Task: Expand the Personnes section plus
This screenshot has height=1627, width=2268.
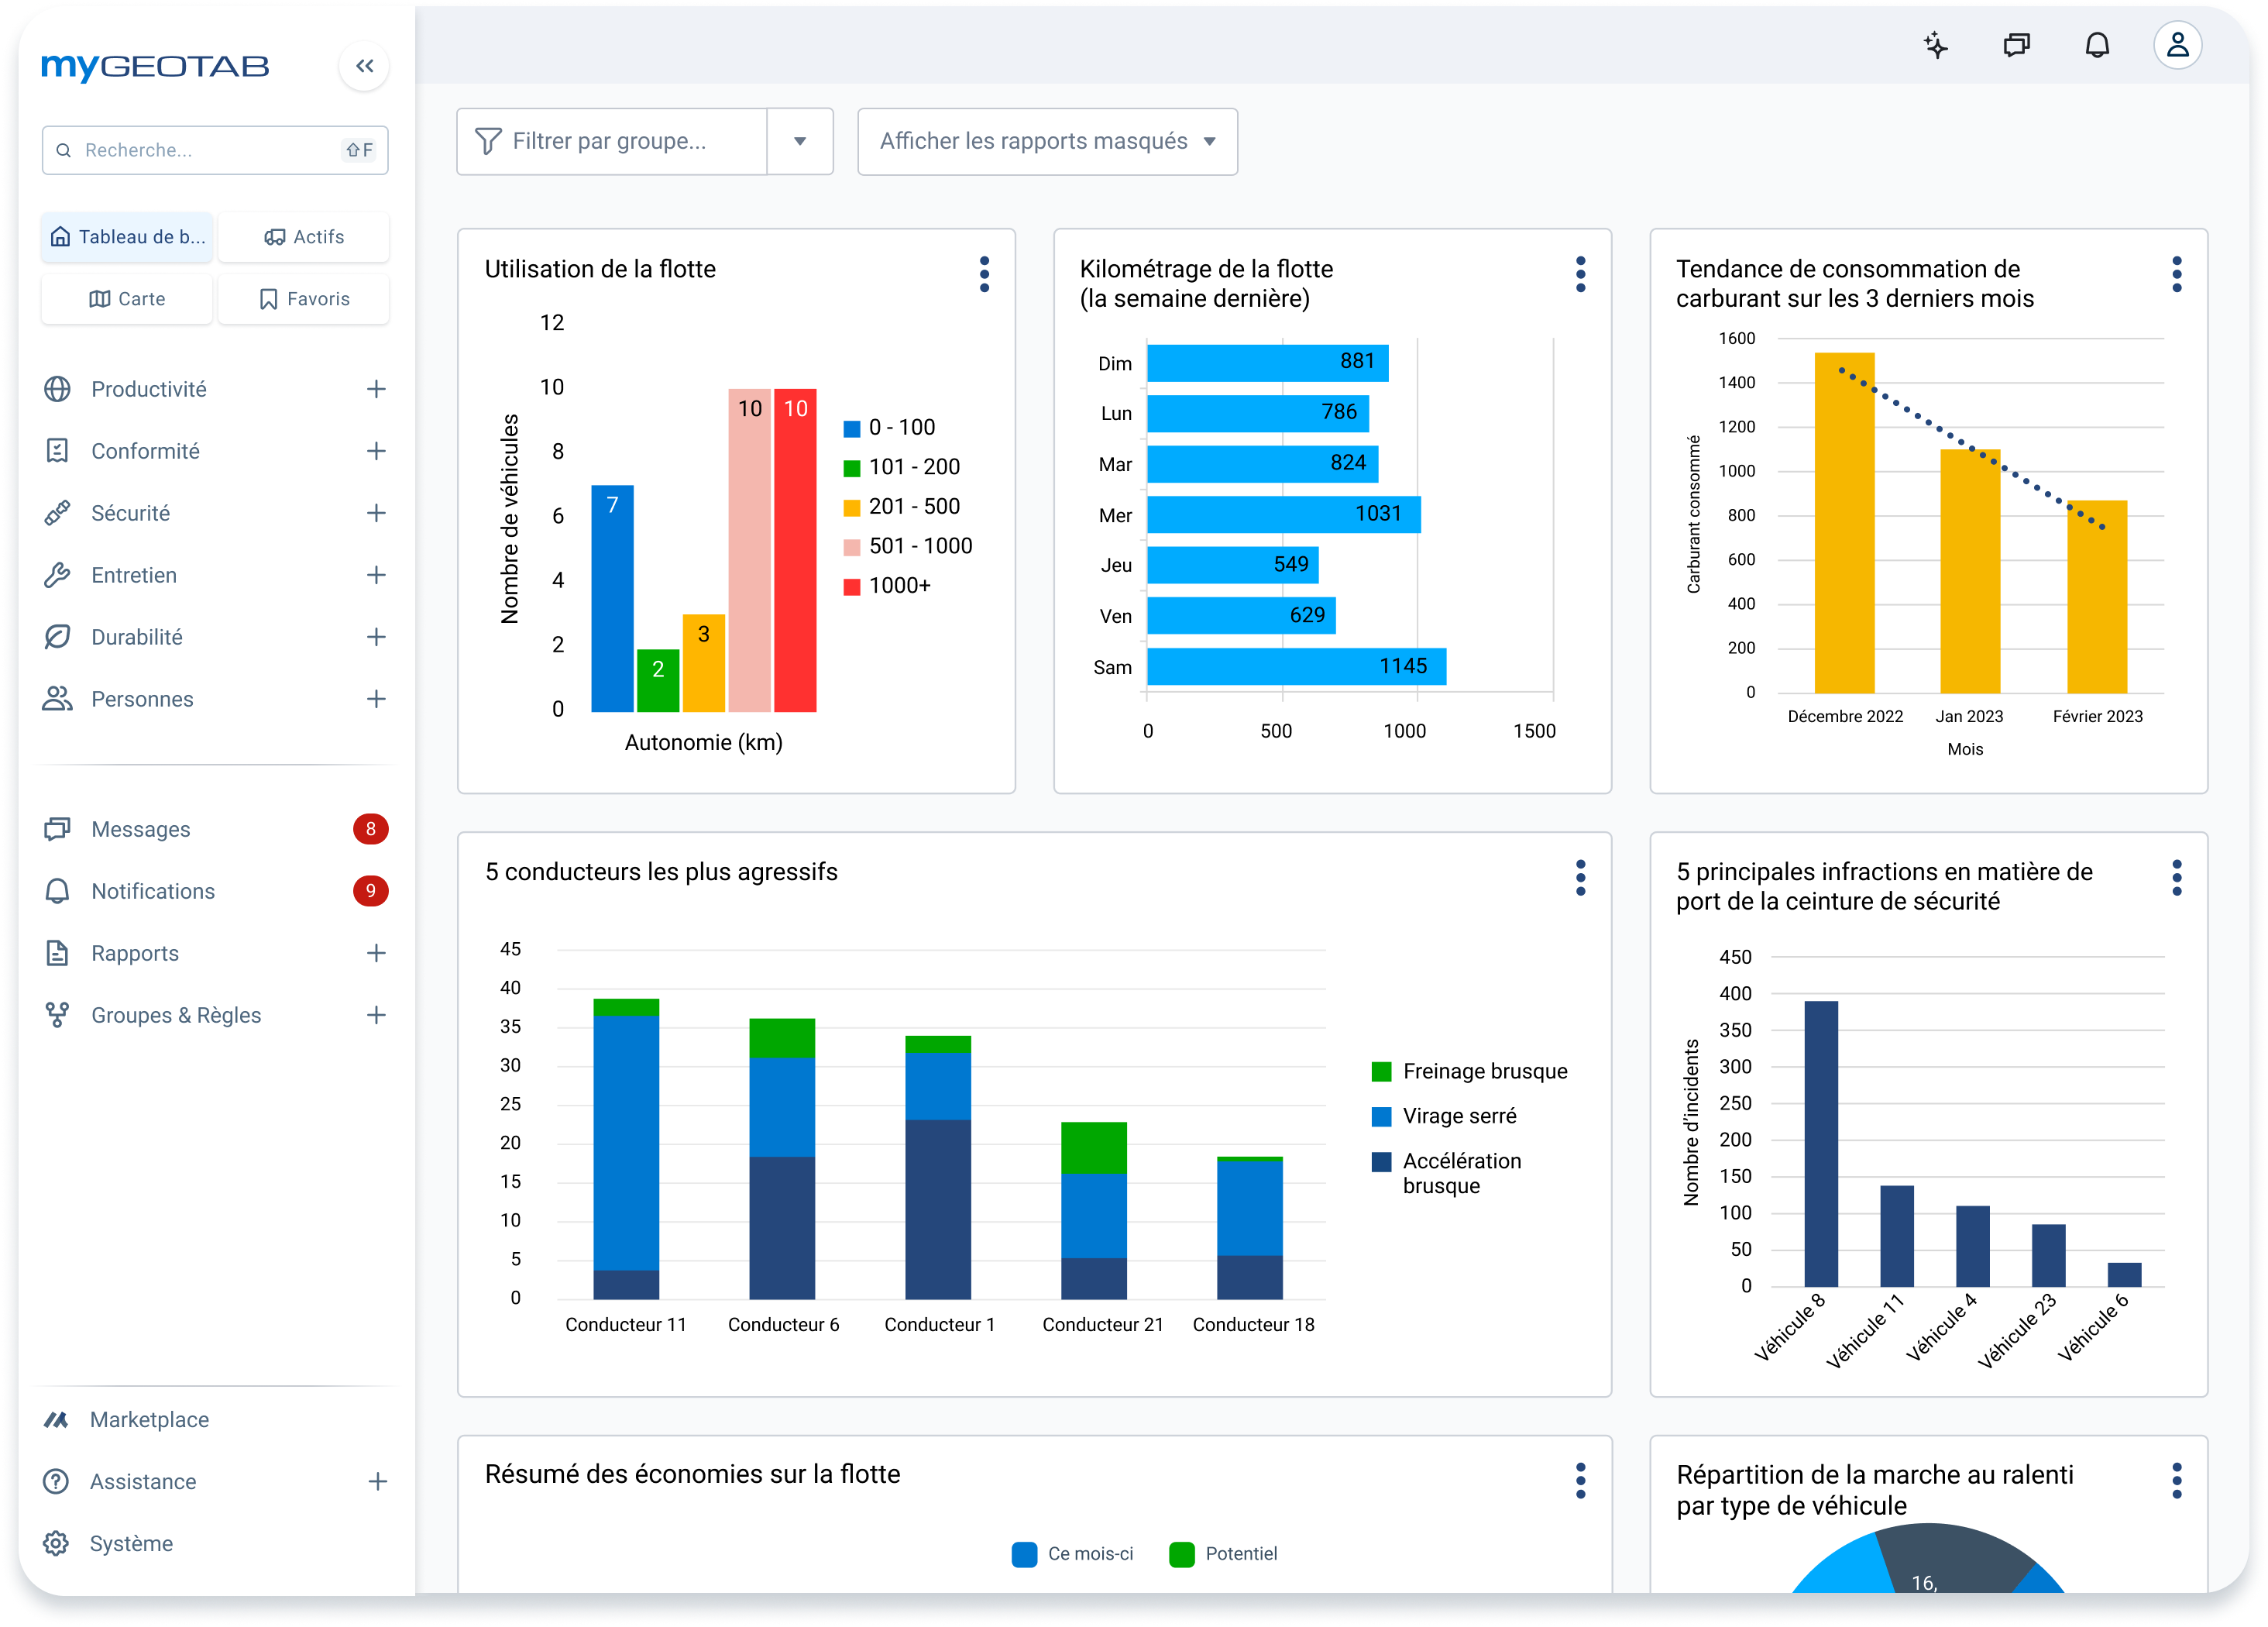Action: click(x=376, y=699)
